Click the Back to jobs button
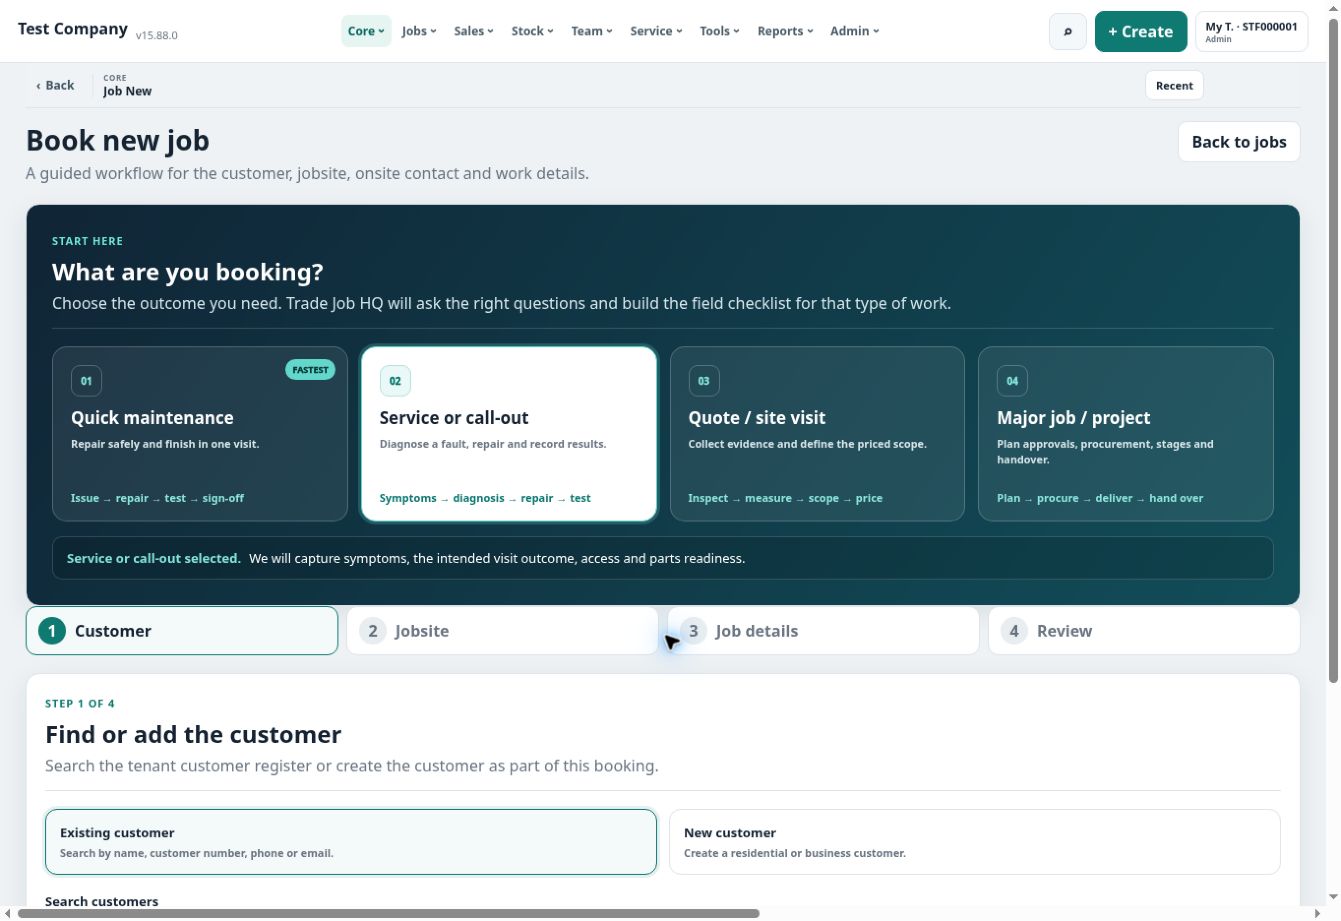The height and width of the screenshot is (921, 1341). 1239,142
